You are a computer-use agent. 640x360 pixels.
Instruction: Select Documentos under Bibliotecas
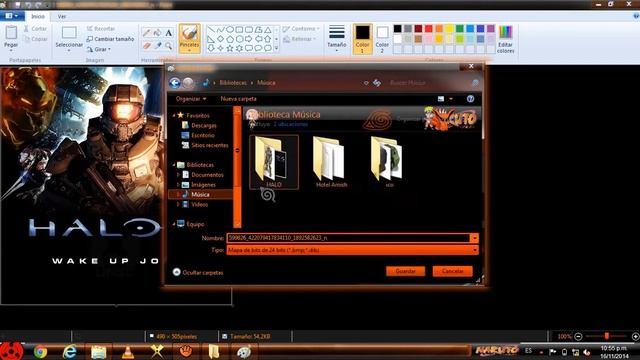tap(202, 175)
